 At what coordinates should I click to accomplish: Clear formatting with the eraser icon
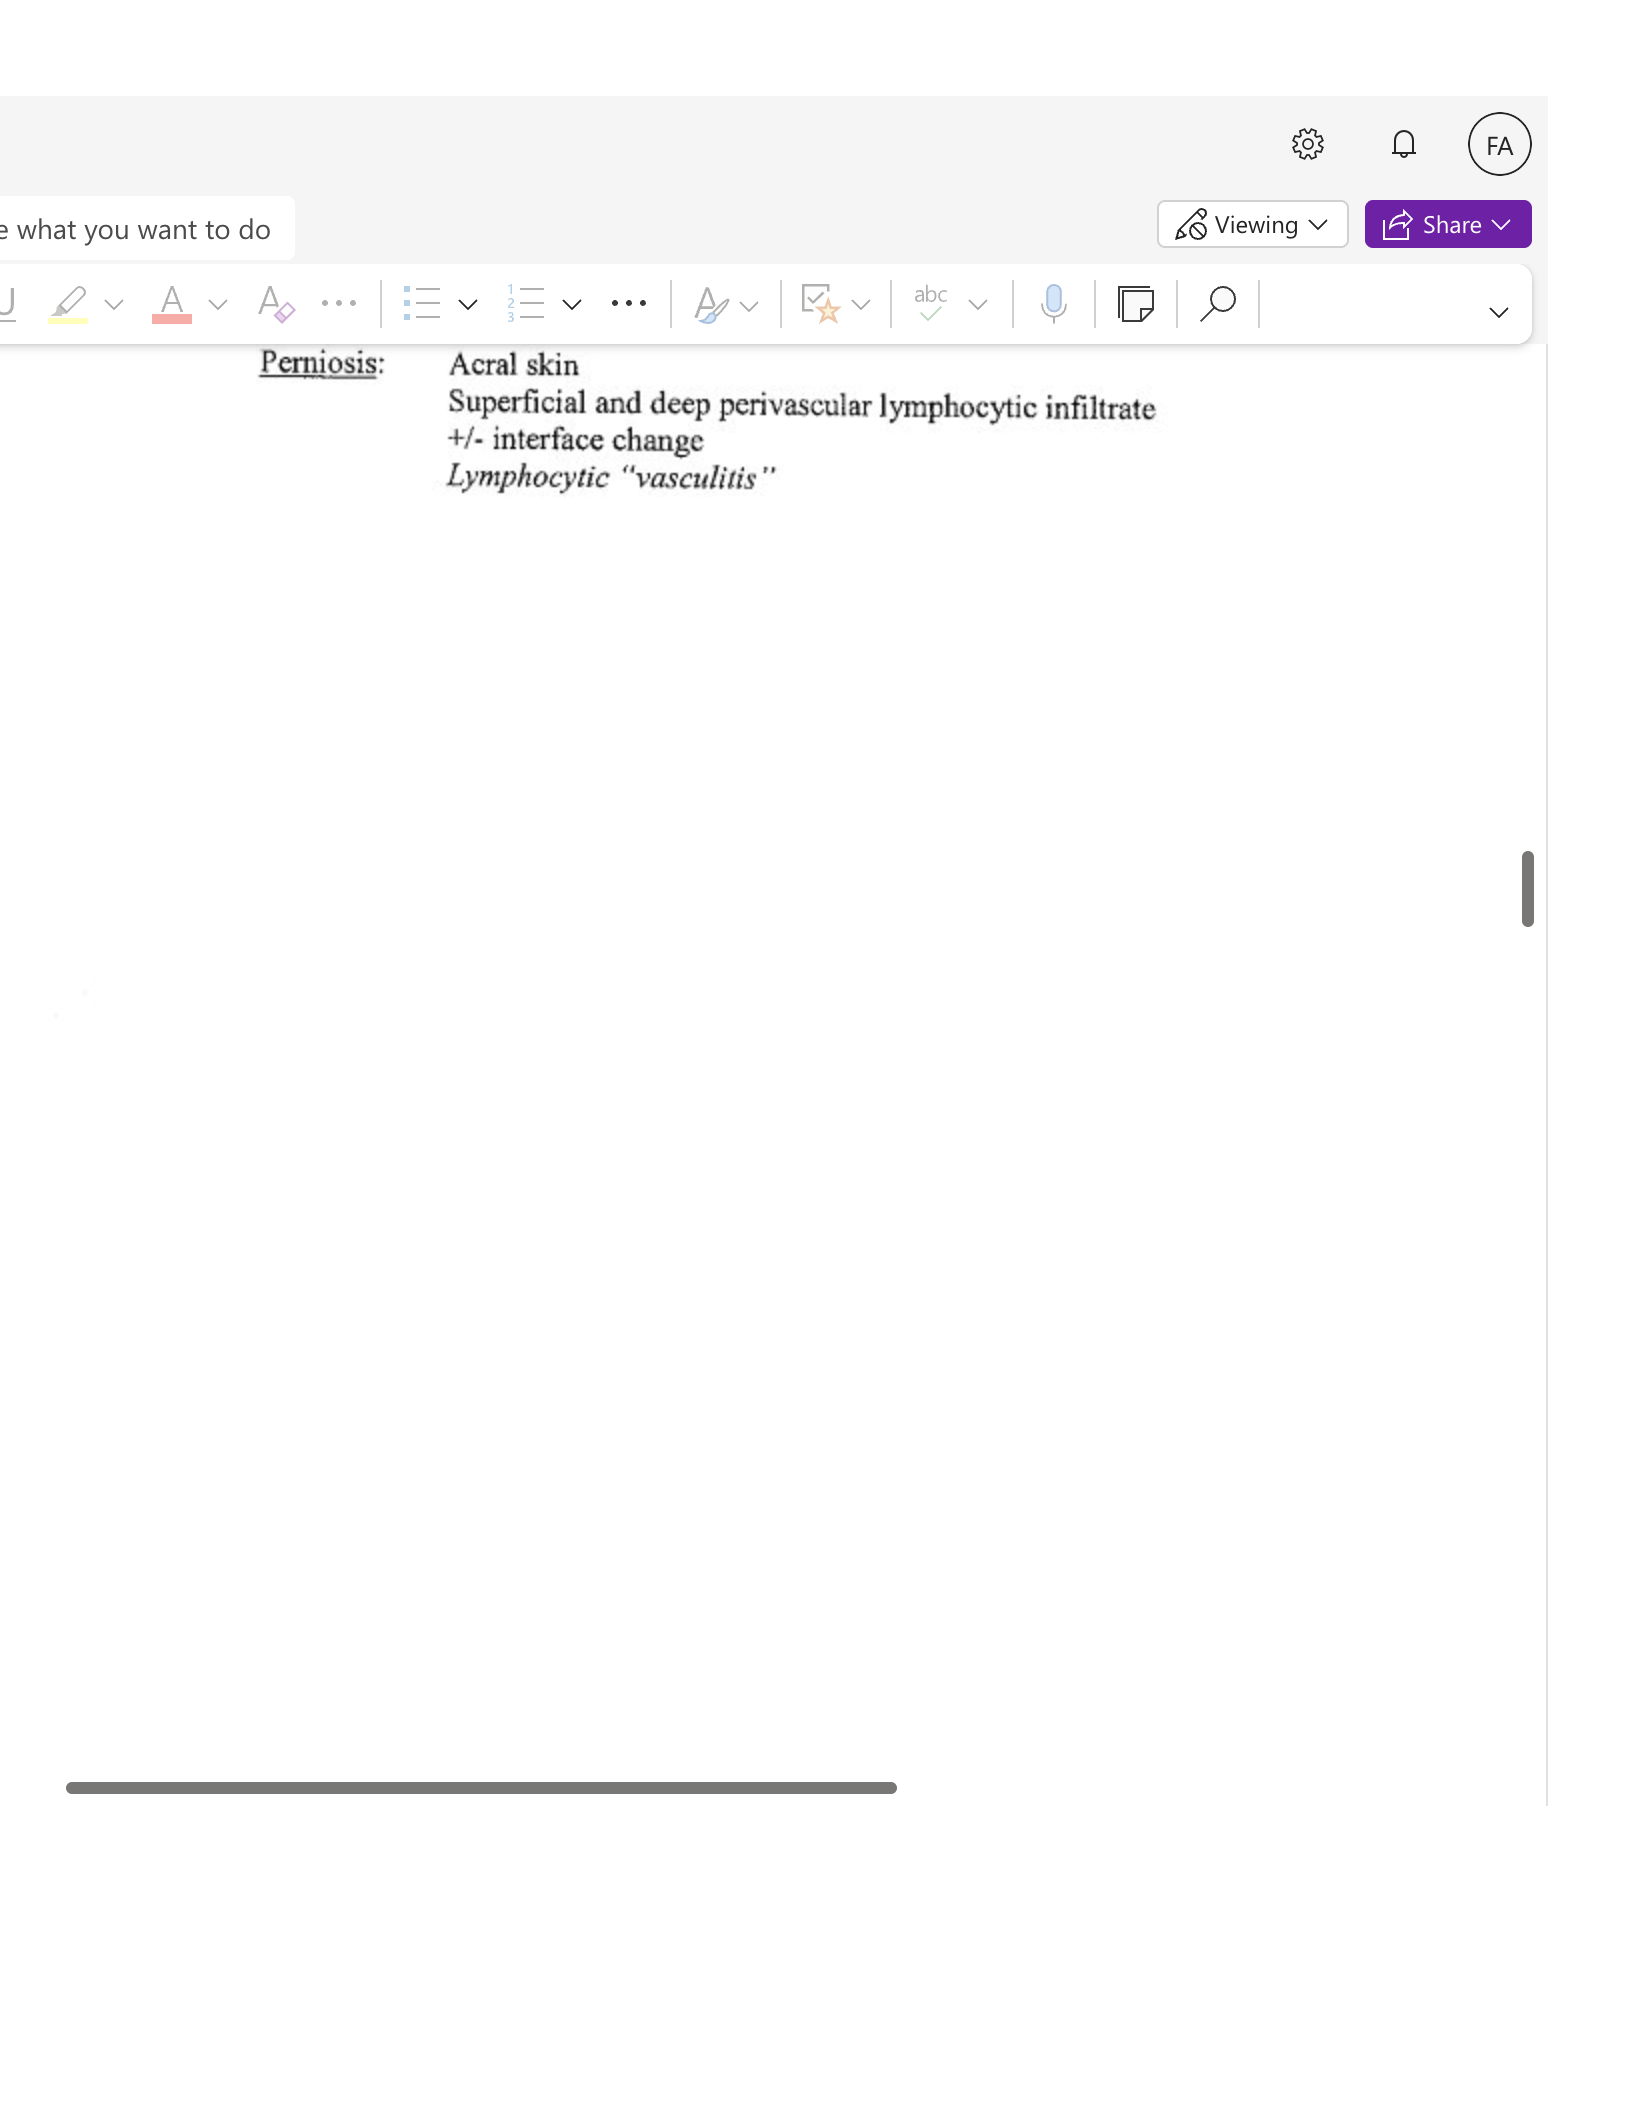pos(275,303)
